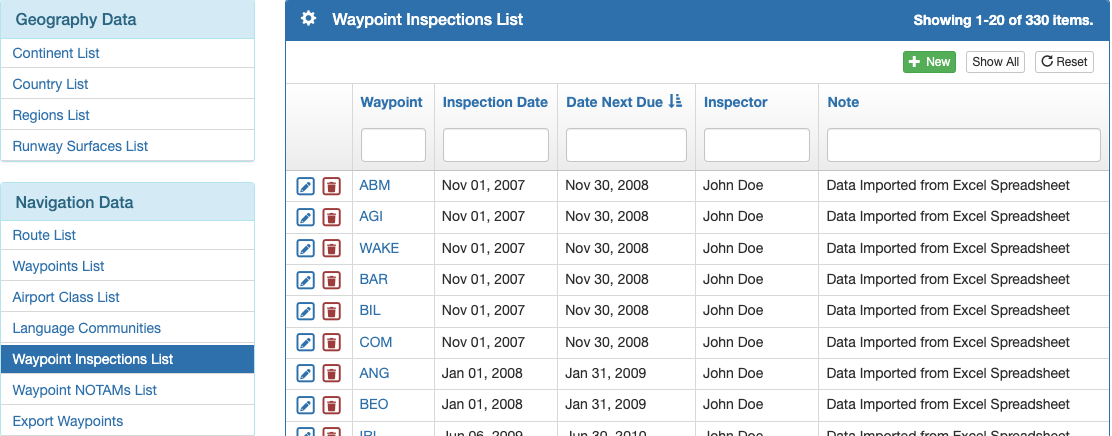Viewport: 1112px width, 436px height.
Task: Focus the Waypoint filter input field
Action: point(394,145)
